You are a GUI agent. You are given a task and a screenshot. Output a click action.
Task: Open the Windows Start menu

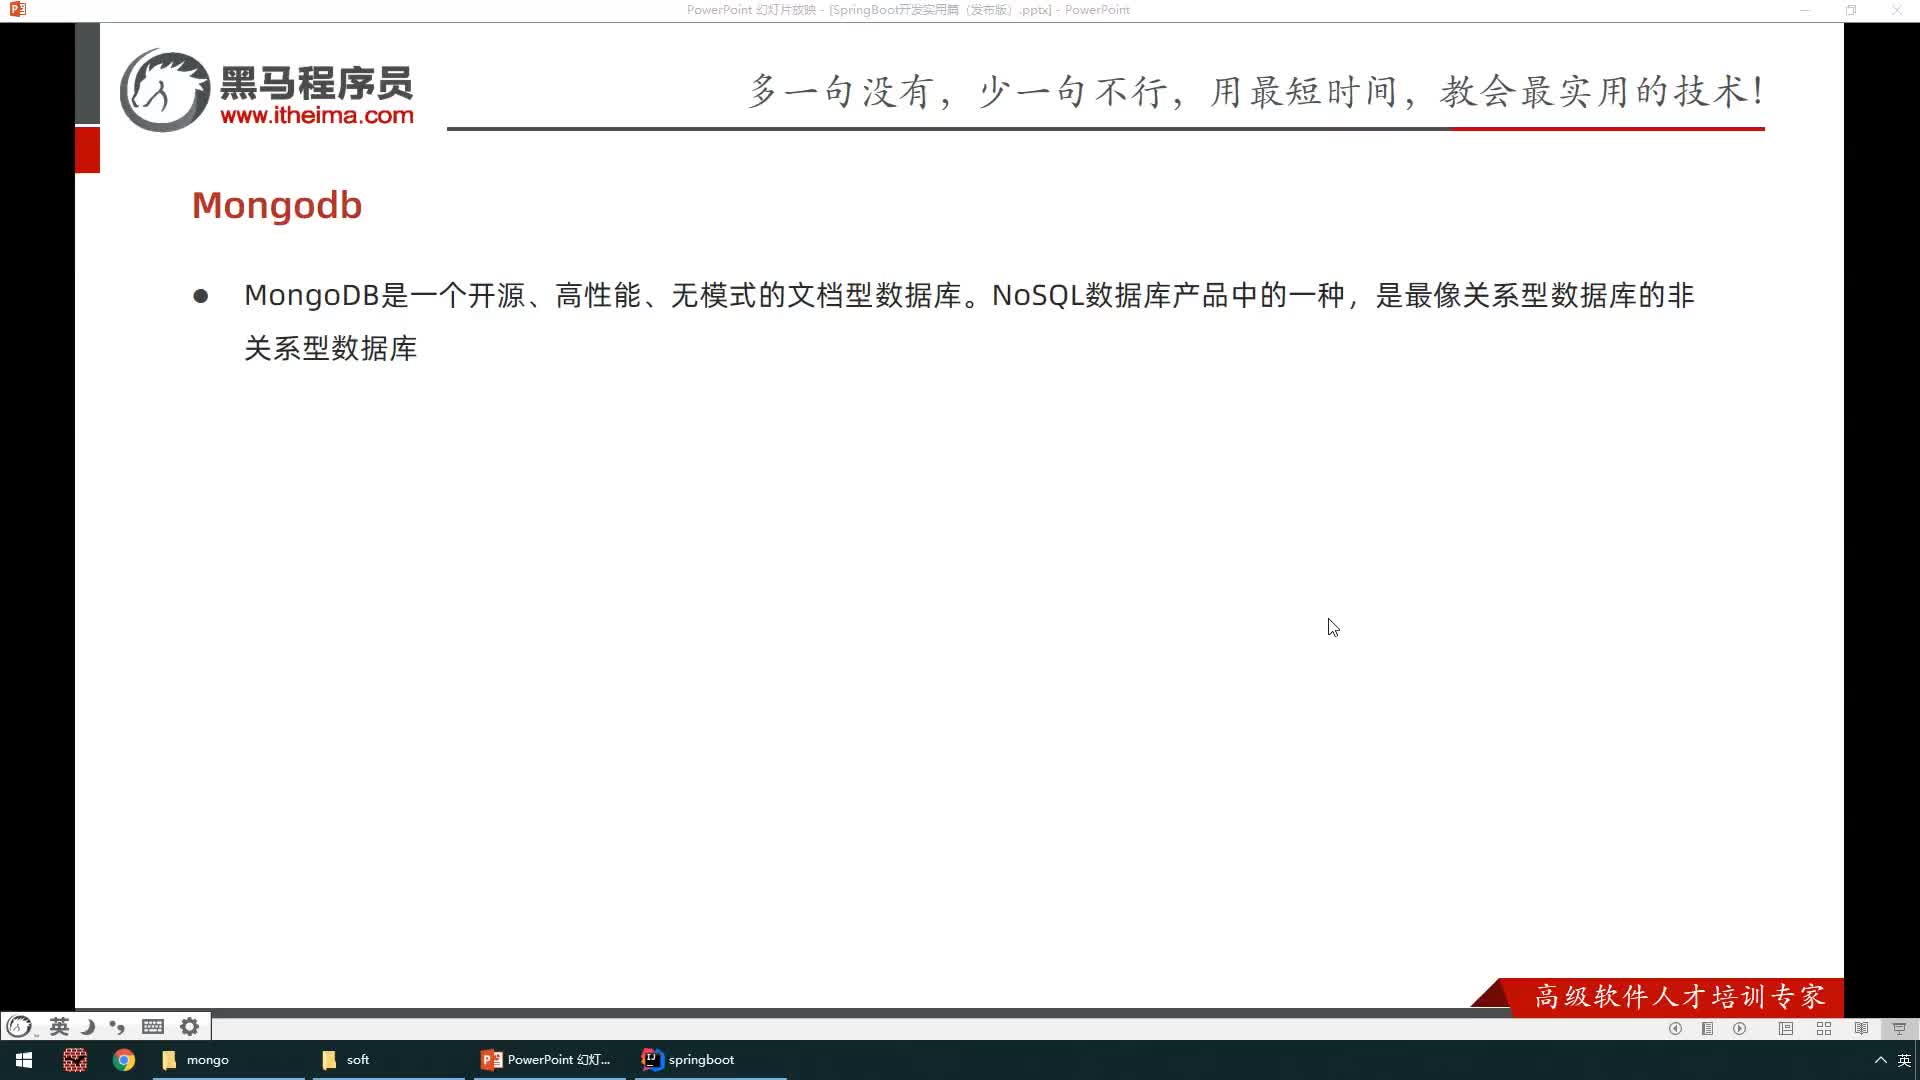click(24, 1060)
